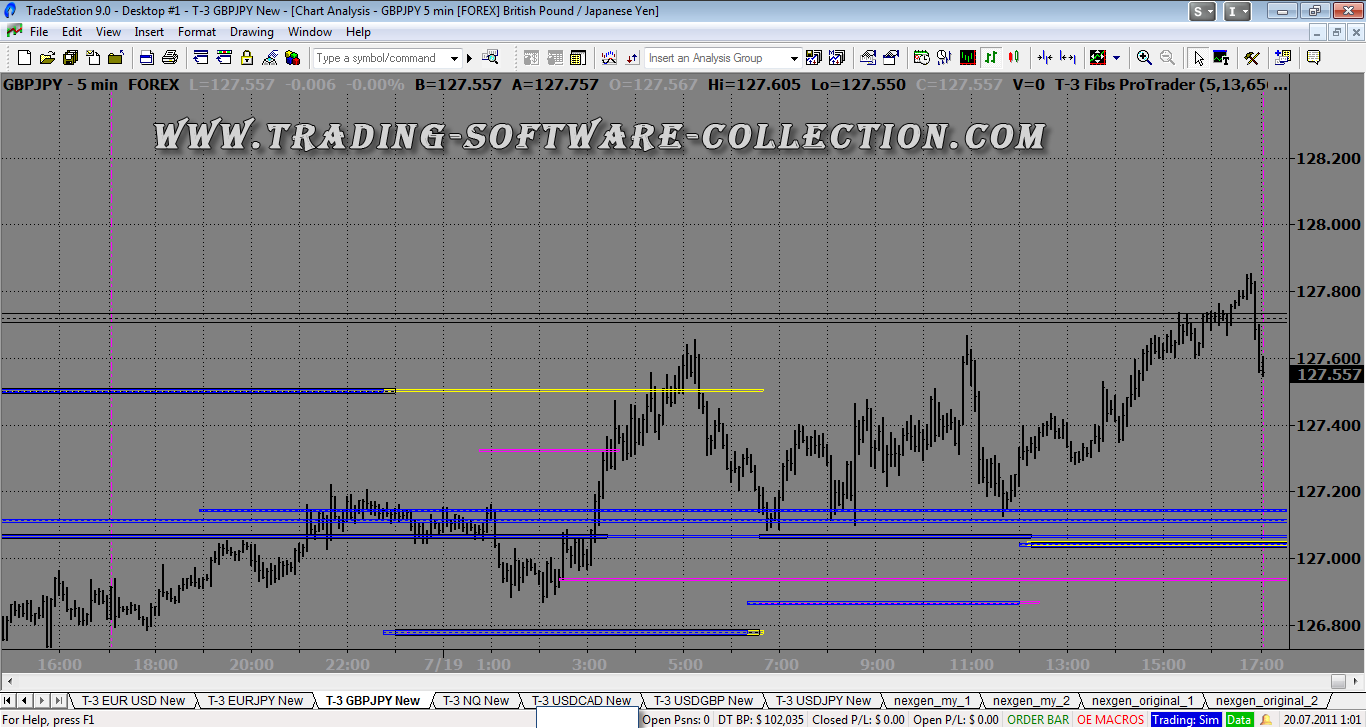Click the Zoom In magnifier icon
Viewport: 1366px width, 728px height.
pyautogui.click(x=1144, y=58)
